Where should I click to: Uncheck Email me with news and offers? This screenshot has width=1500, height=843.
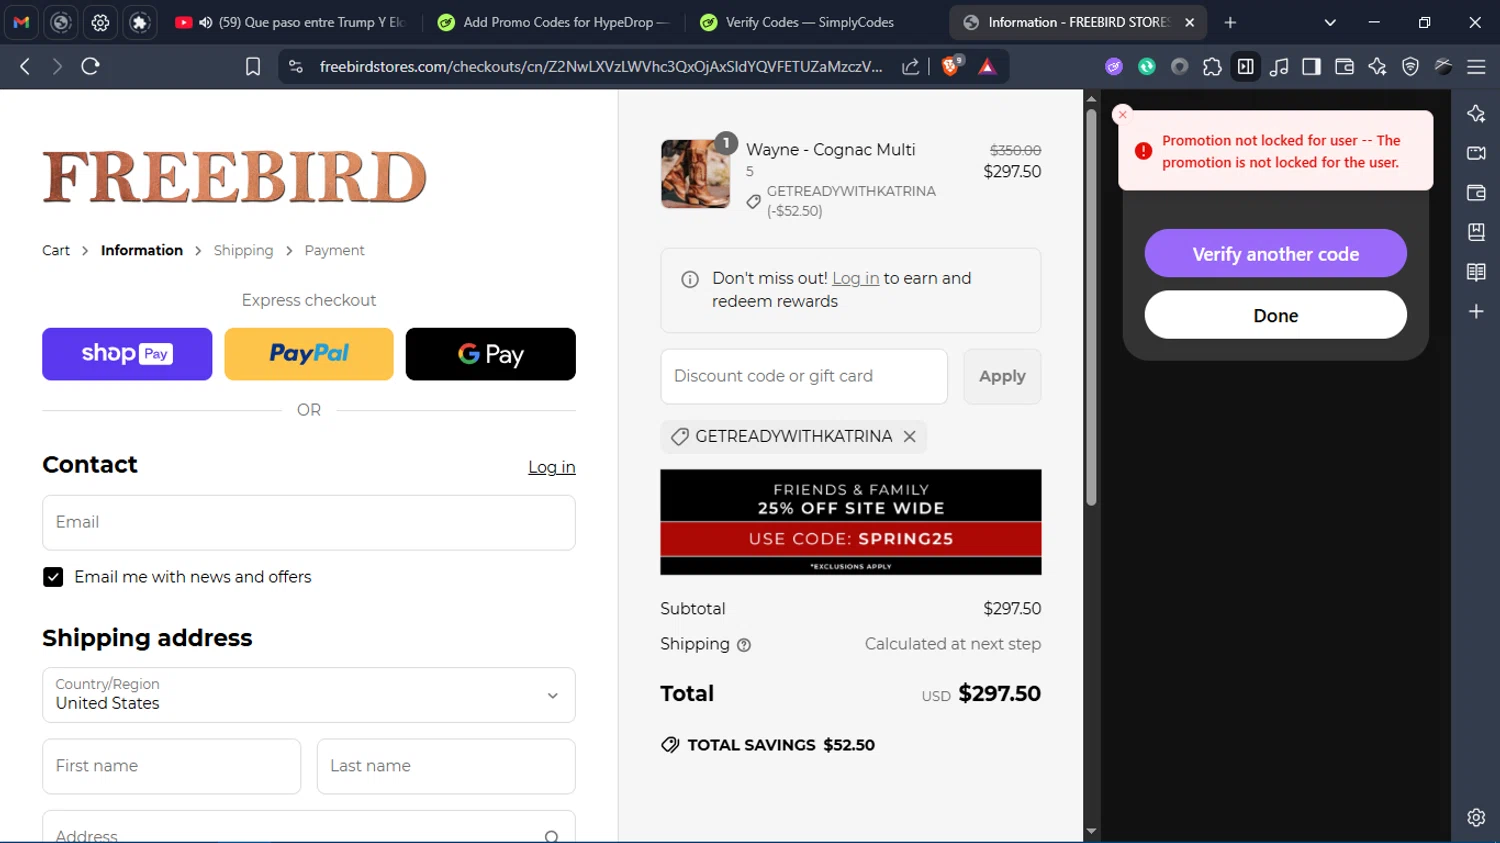[x=53, y=577]
